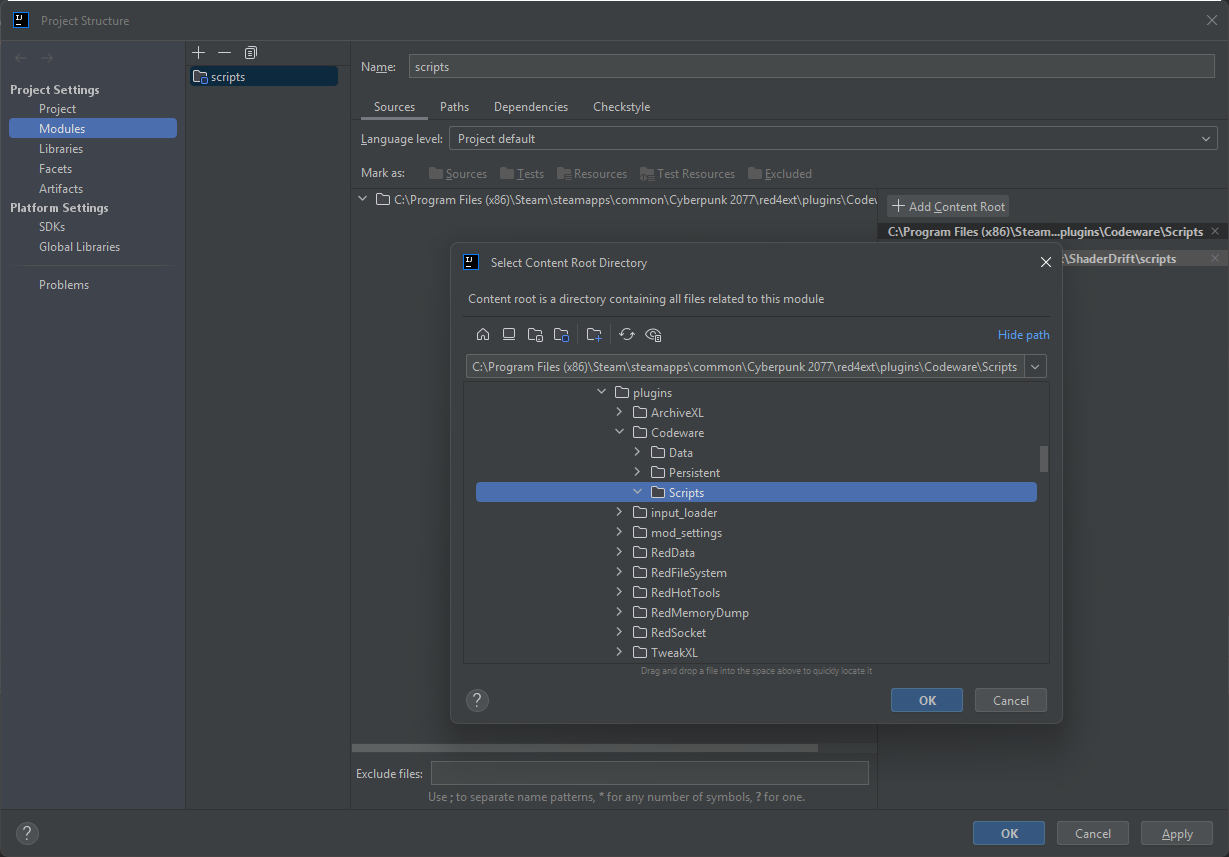1229x857 pixels.
Task: Toggle show hidden files icon
Action: (654, 335)
